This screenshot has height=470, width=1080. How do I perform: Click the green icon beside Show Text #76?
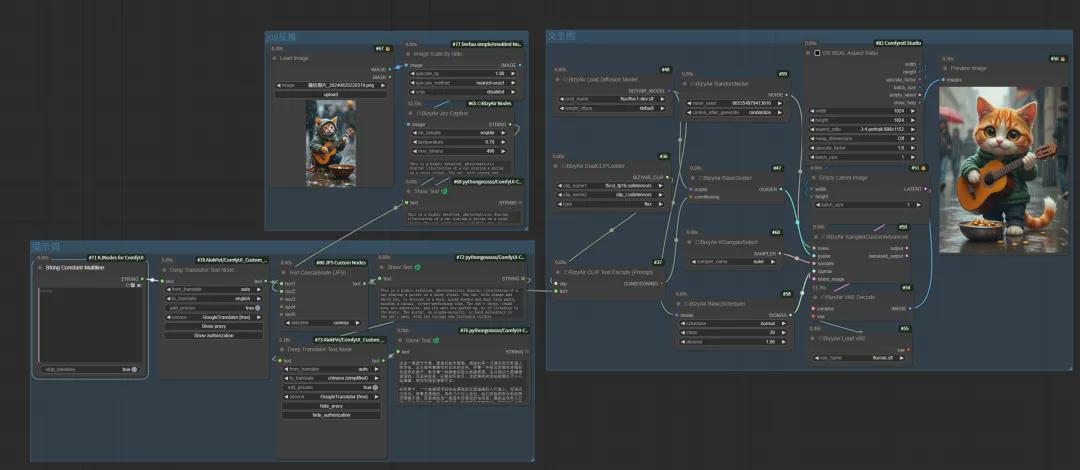pyautogui.click(x=434, y=340)
